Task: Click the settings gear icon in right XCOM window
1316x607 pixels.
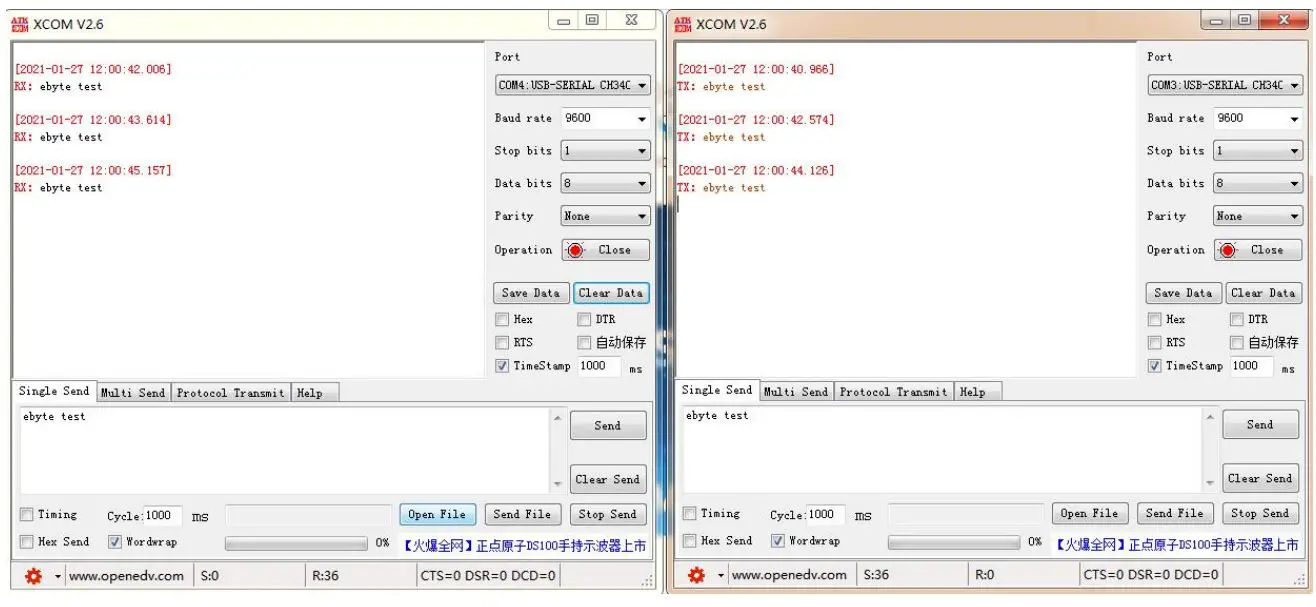Action: point(696,575)
